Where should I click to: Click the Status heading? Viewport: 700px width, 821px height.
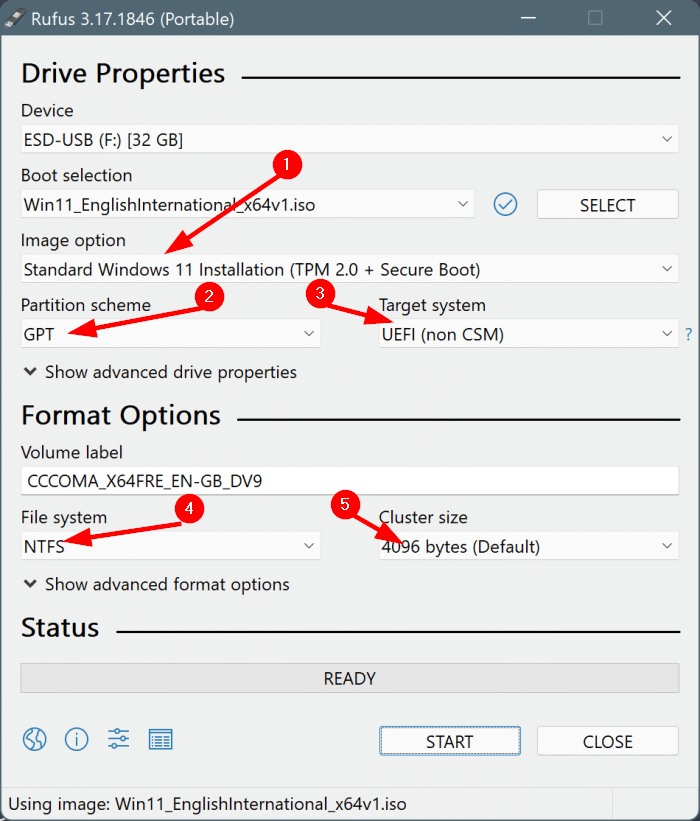point(60,627)
